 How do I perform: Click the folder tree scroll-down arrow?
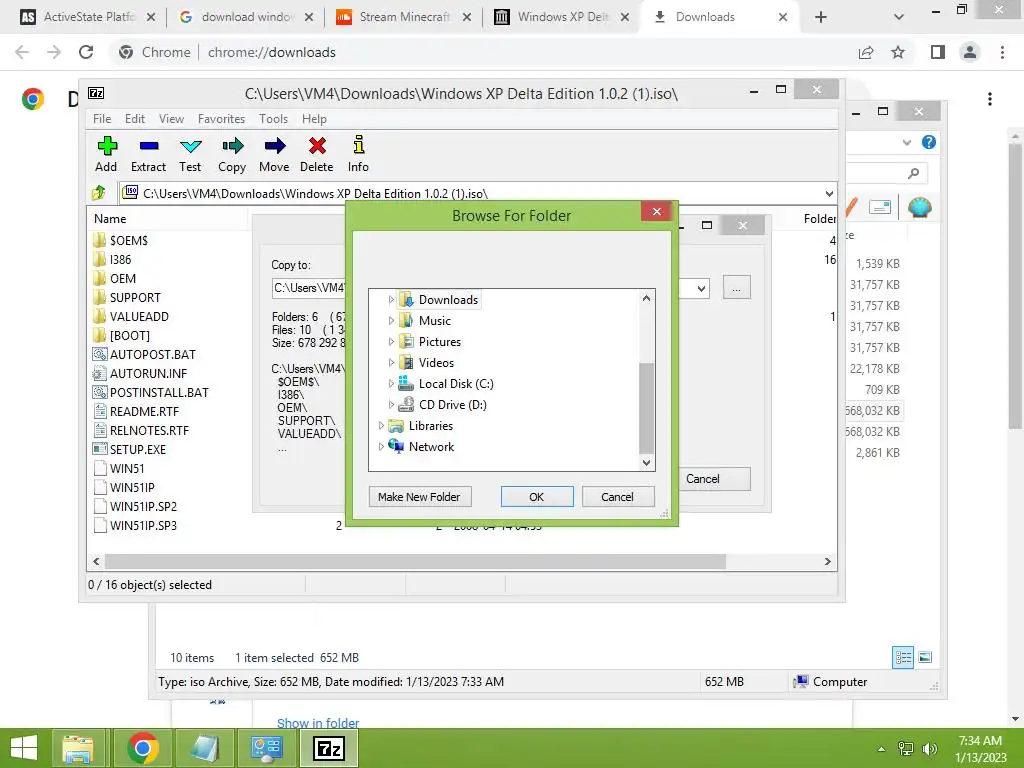647,463
